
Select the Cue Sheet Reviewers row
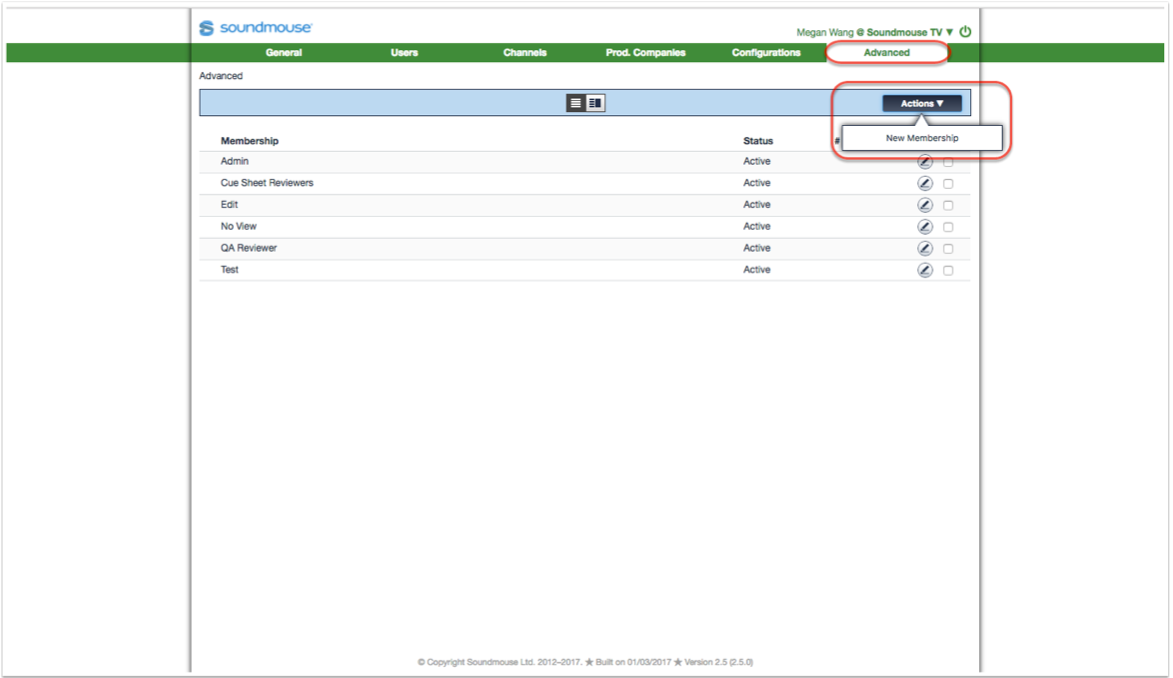pyautogui.click(x=584, y=183)
